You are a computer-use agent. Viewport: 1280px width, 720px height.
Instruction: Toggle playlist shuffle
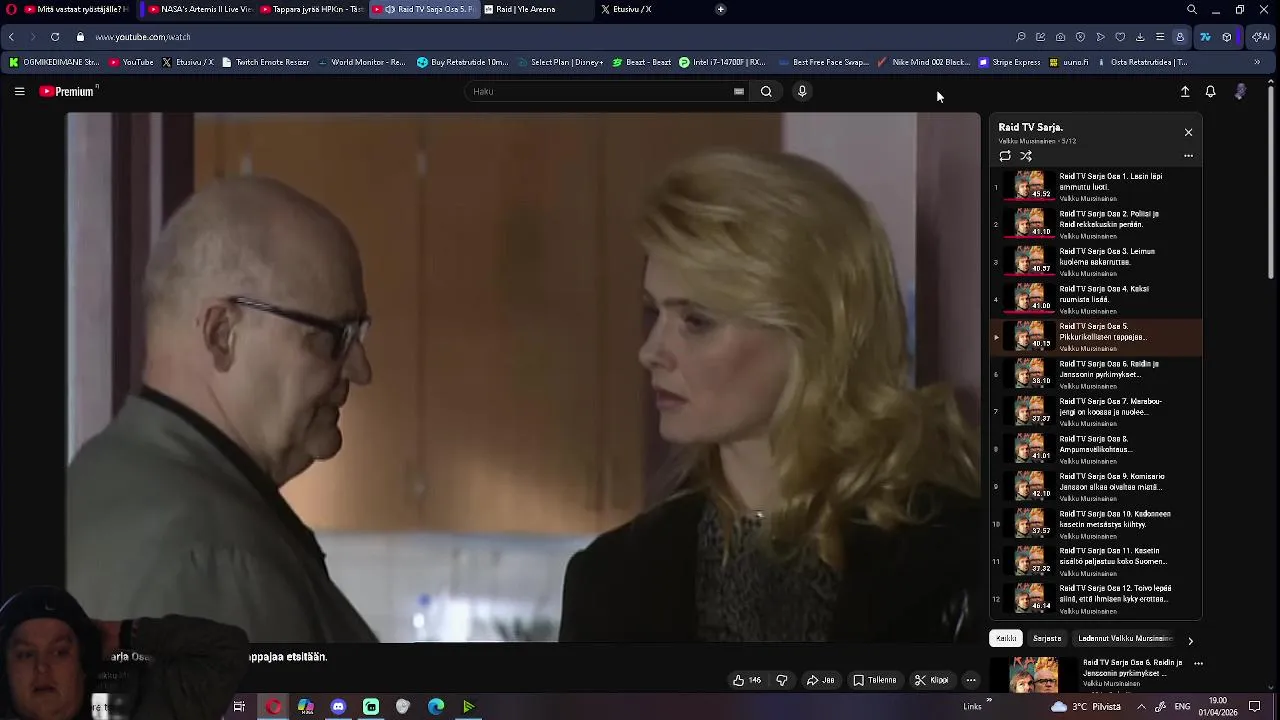[1026, 156]
